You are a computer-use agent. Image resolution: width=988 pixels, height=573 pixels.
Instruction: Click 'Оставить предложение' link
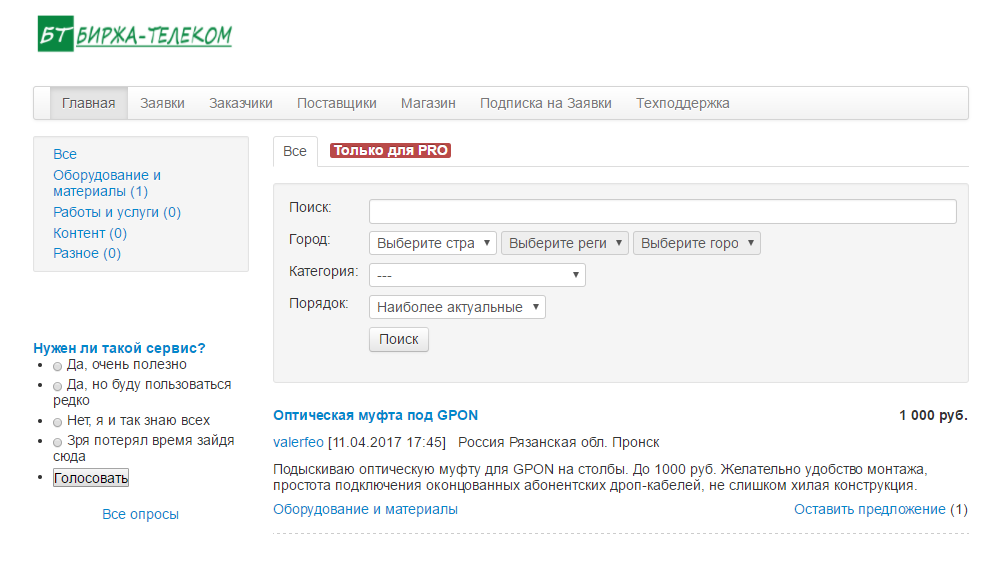click(869, 509)
